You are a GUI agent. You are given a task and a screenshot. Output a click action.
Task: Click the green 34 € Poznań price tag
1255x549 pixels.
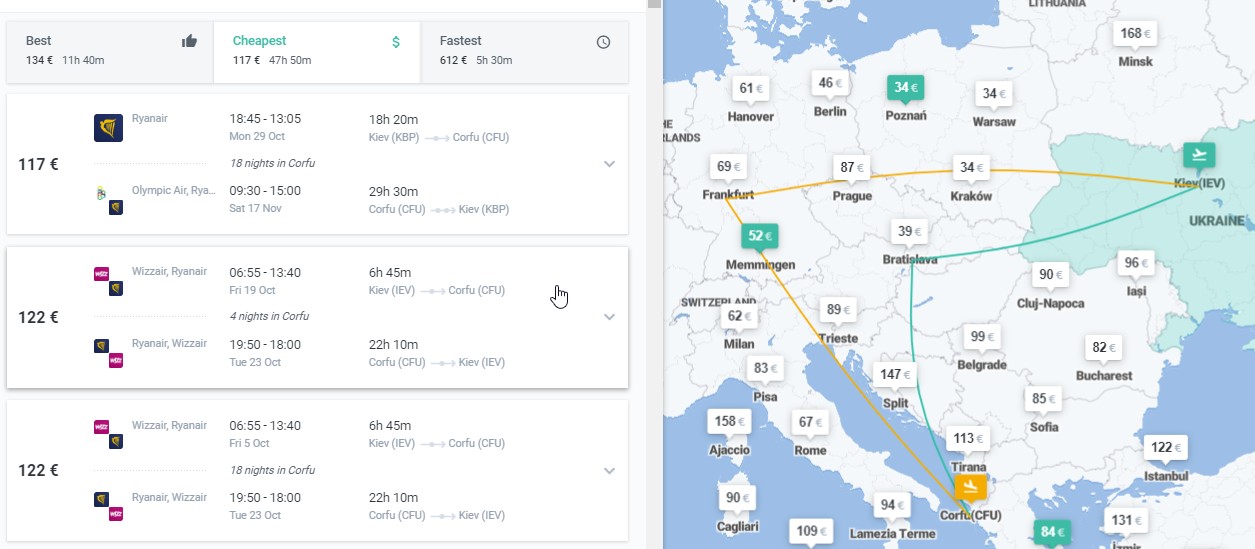click(x=906, y=87)
